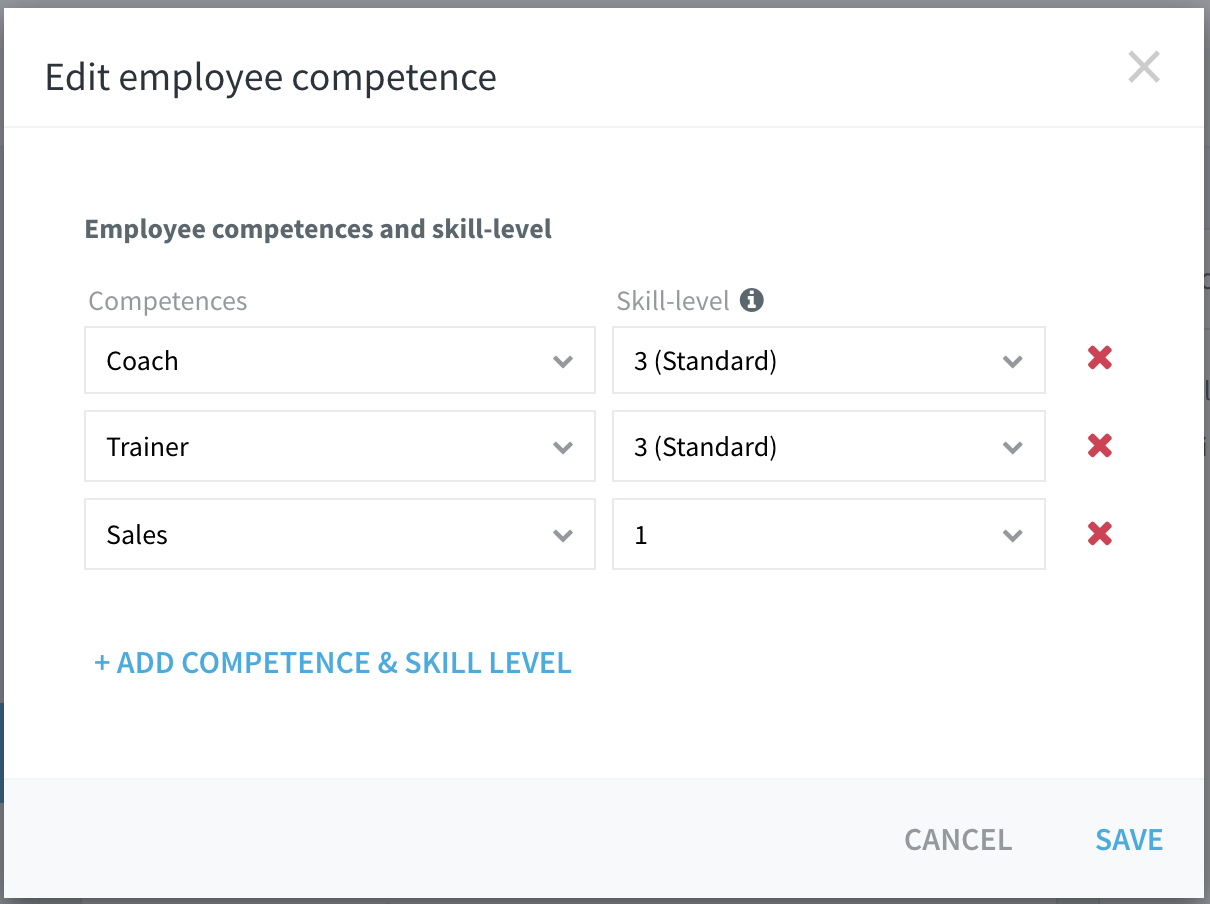Click the Cancel button
This screenshot has height=904, width=1210.
(958, 840)
